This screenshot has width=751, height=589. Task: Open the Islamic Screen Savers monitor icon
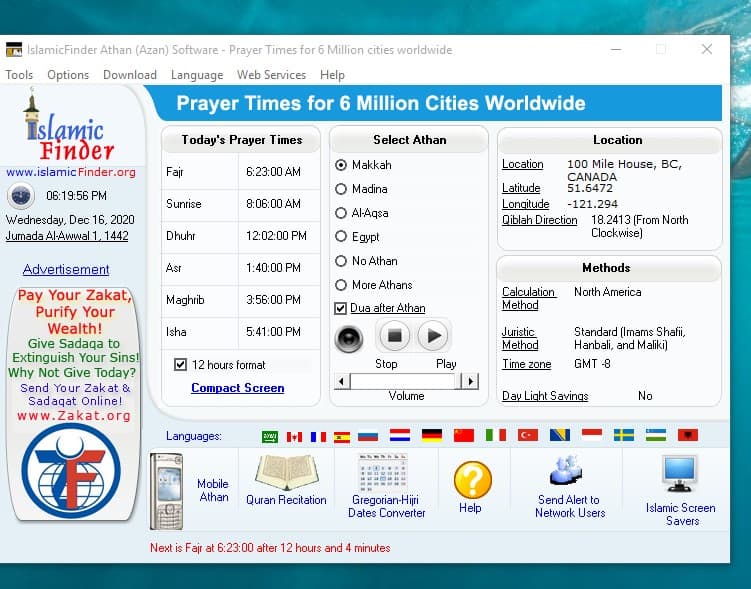(x=679, y=474)
